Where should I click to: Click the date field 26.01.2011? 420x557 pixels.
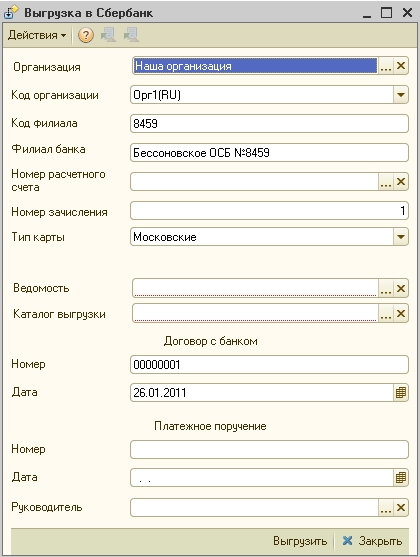(x=262, y=393)
